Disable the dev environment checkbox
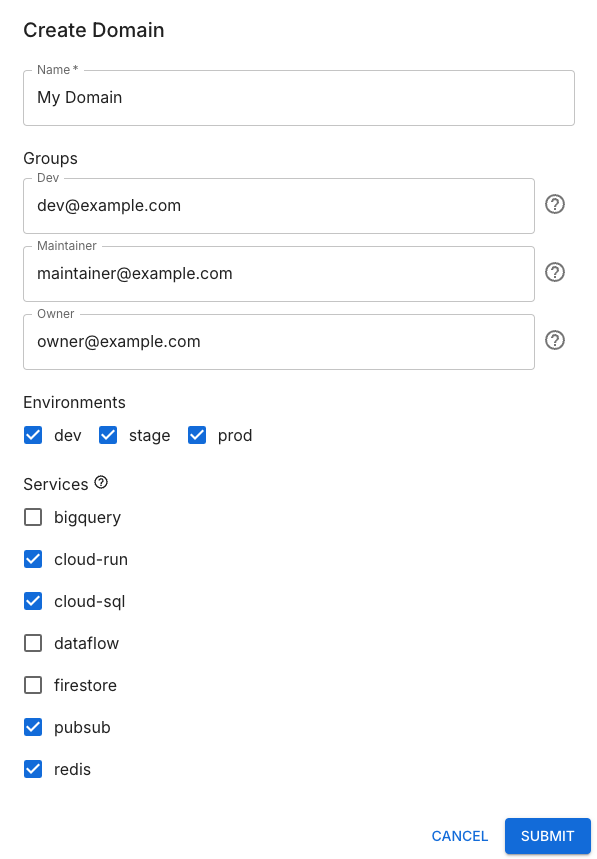 [x=33, y=435]
